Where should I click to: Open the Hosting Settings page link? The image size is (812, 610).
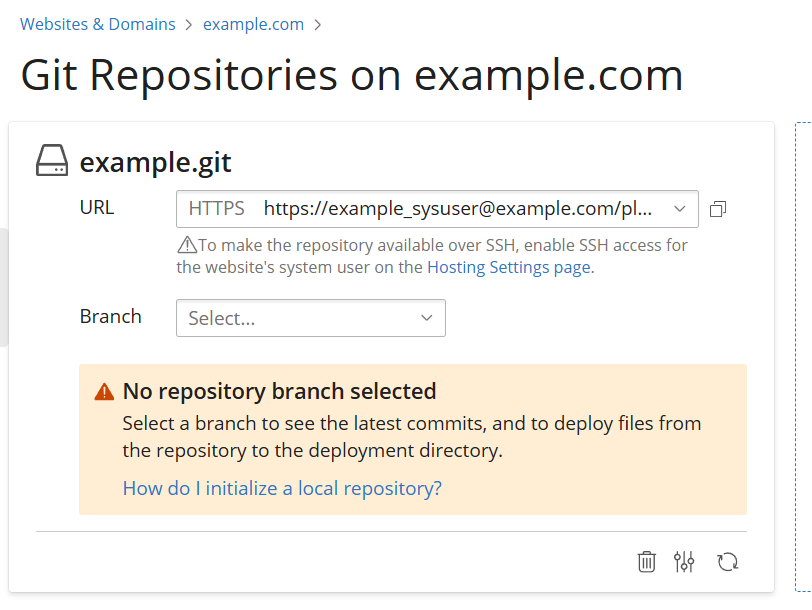pos(509,267)
